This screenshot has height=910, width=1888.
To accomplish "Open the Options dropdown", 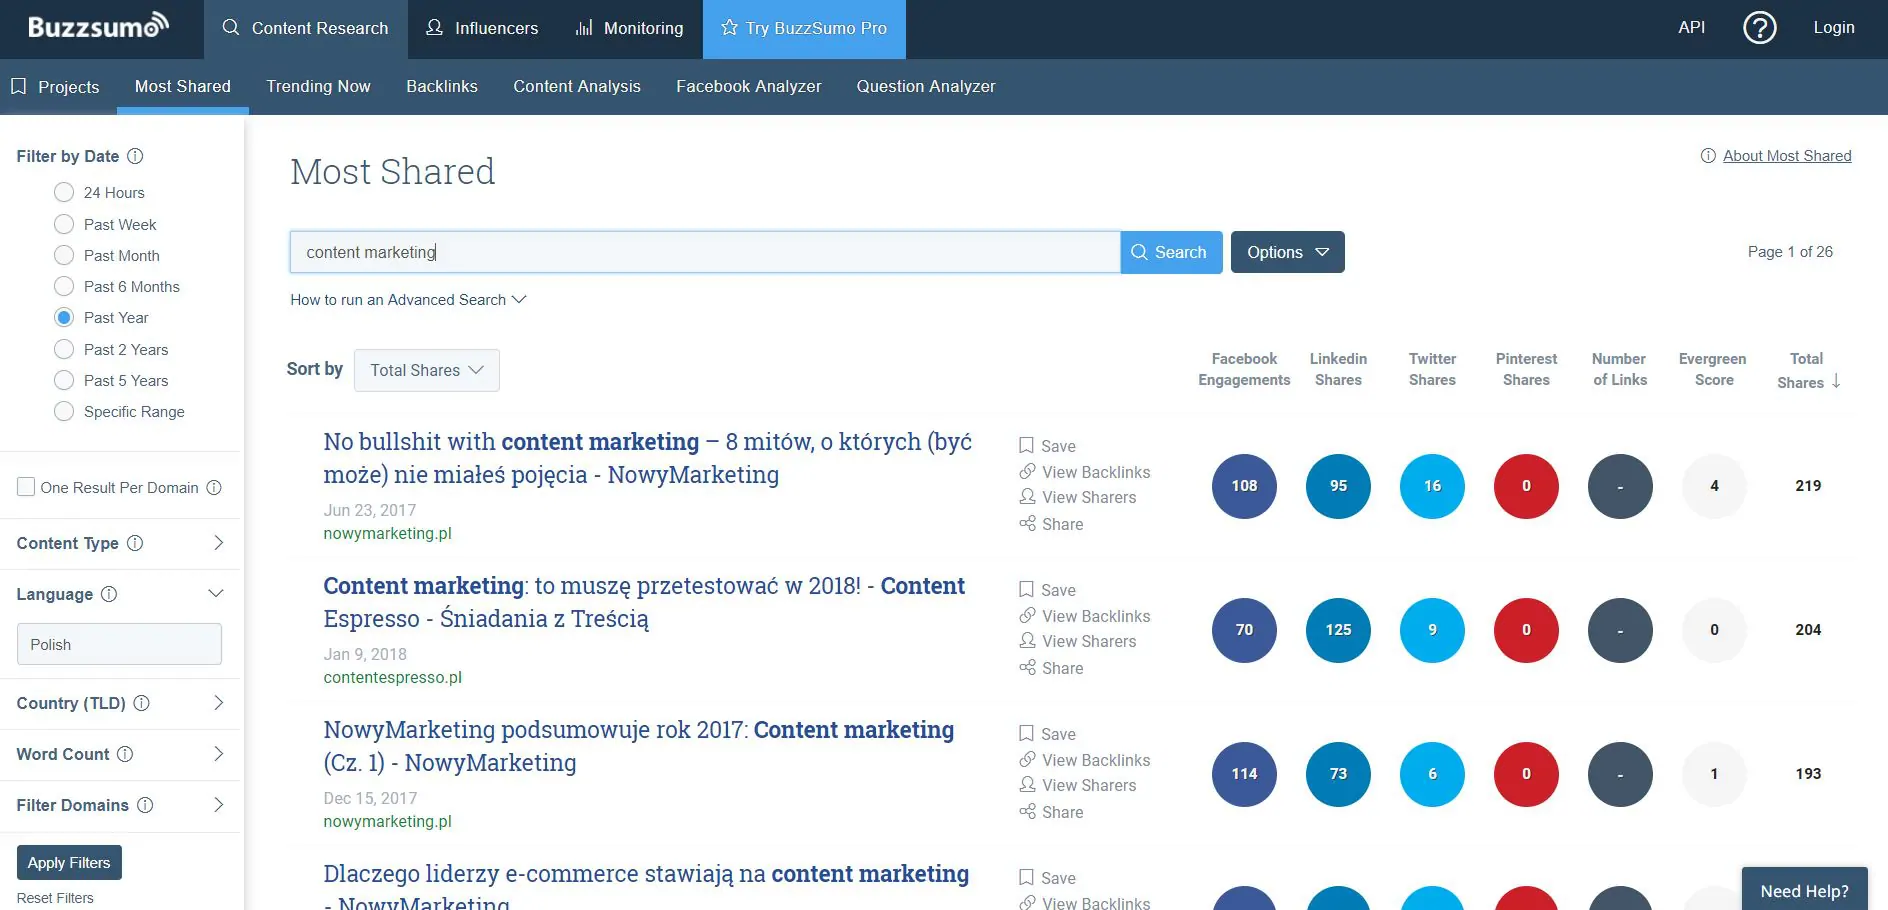I will click(x=1287, y=252).
